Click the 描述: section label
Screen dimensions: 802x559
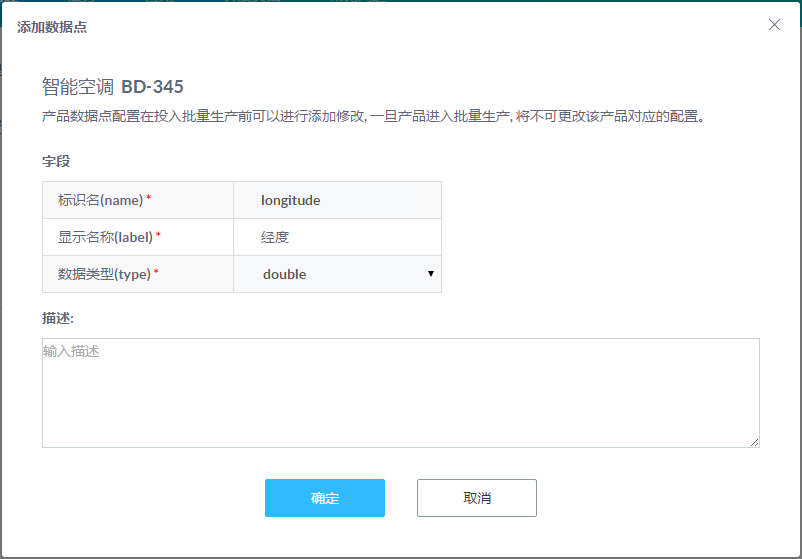pos(58,318)
